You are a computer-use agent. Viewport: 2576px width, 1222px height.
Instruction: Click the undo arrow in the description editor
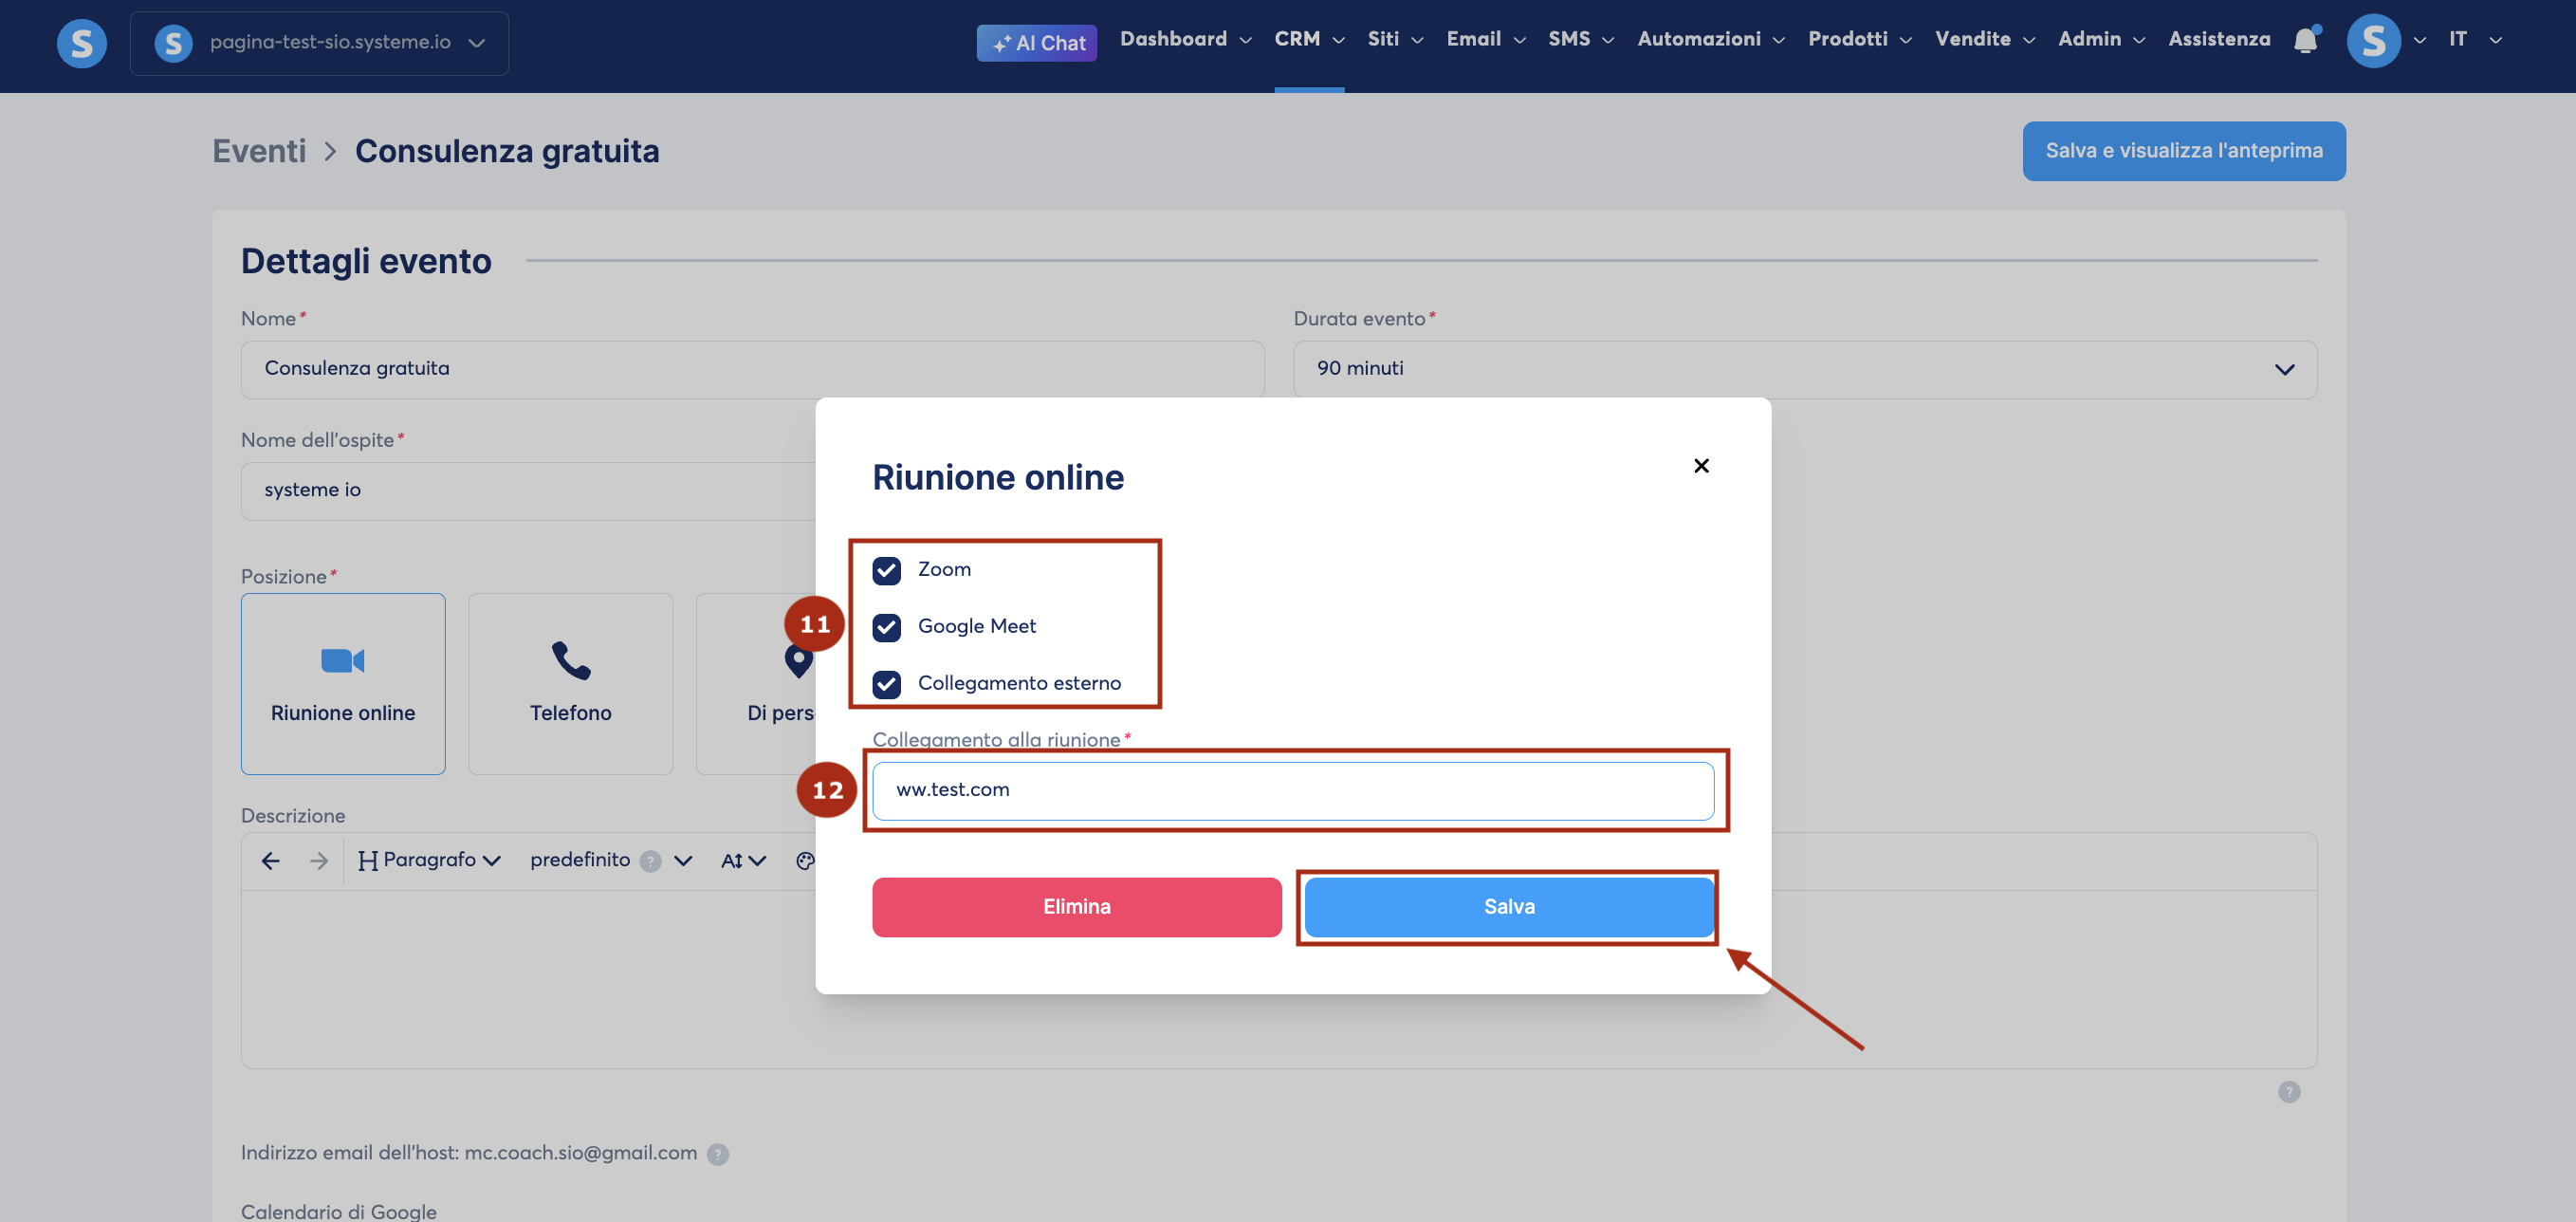pyautogui.click(x=270, y=861)
